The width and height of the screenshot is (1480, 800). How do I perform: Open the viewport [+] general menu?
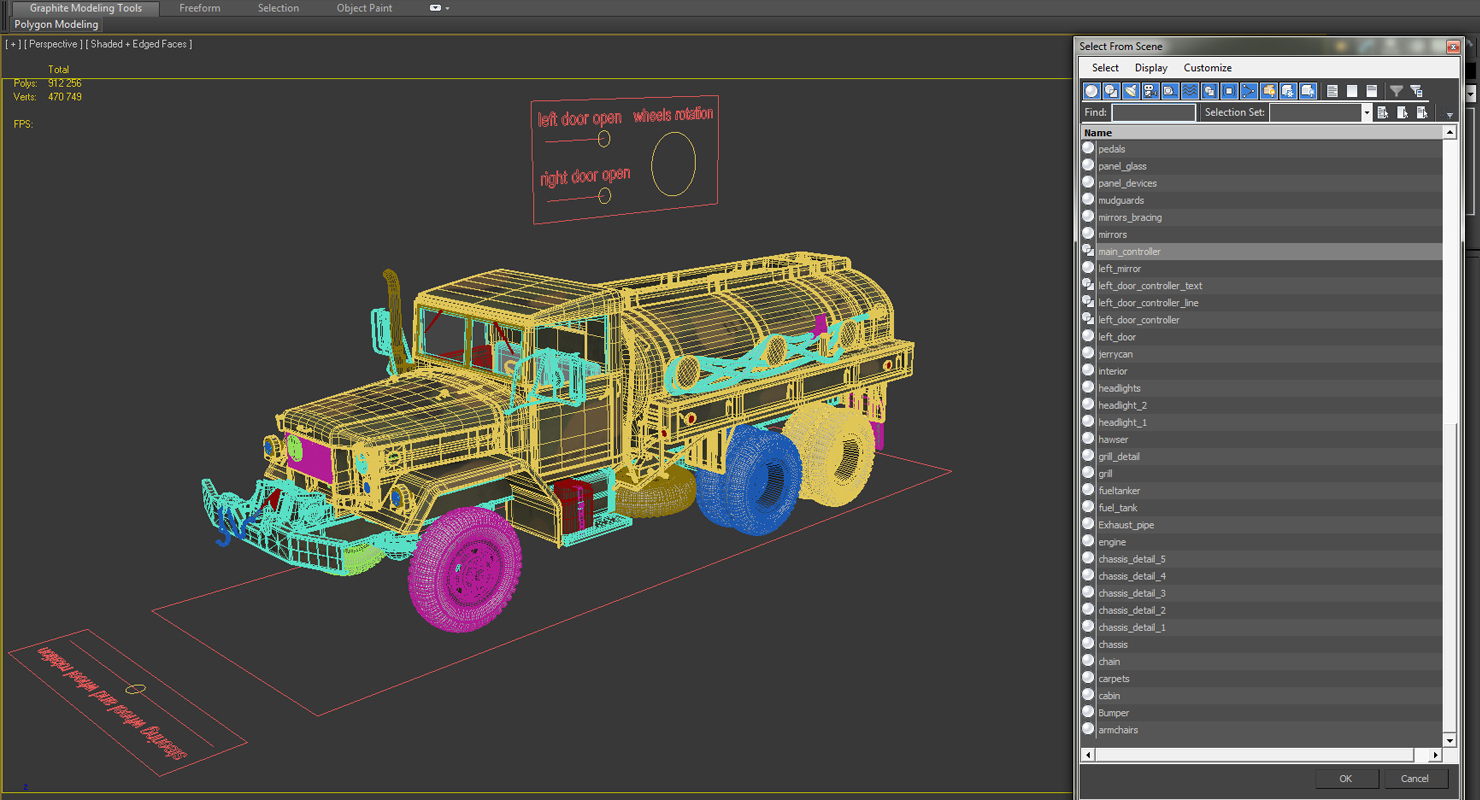pos(13,44)
